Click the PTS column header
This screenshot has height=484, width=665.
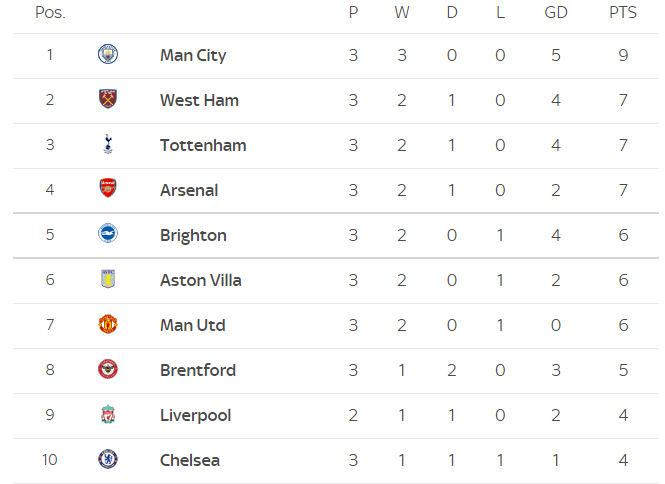[x=623, y=12]
